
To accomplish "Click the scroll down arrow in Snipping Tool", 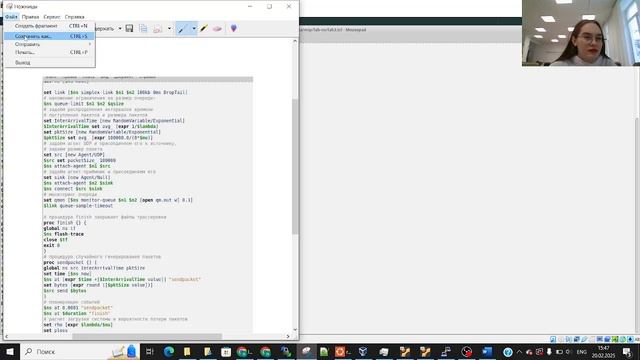I will coord(295,329).
